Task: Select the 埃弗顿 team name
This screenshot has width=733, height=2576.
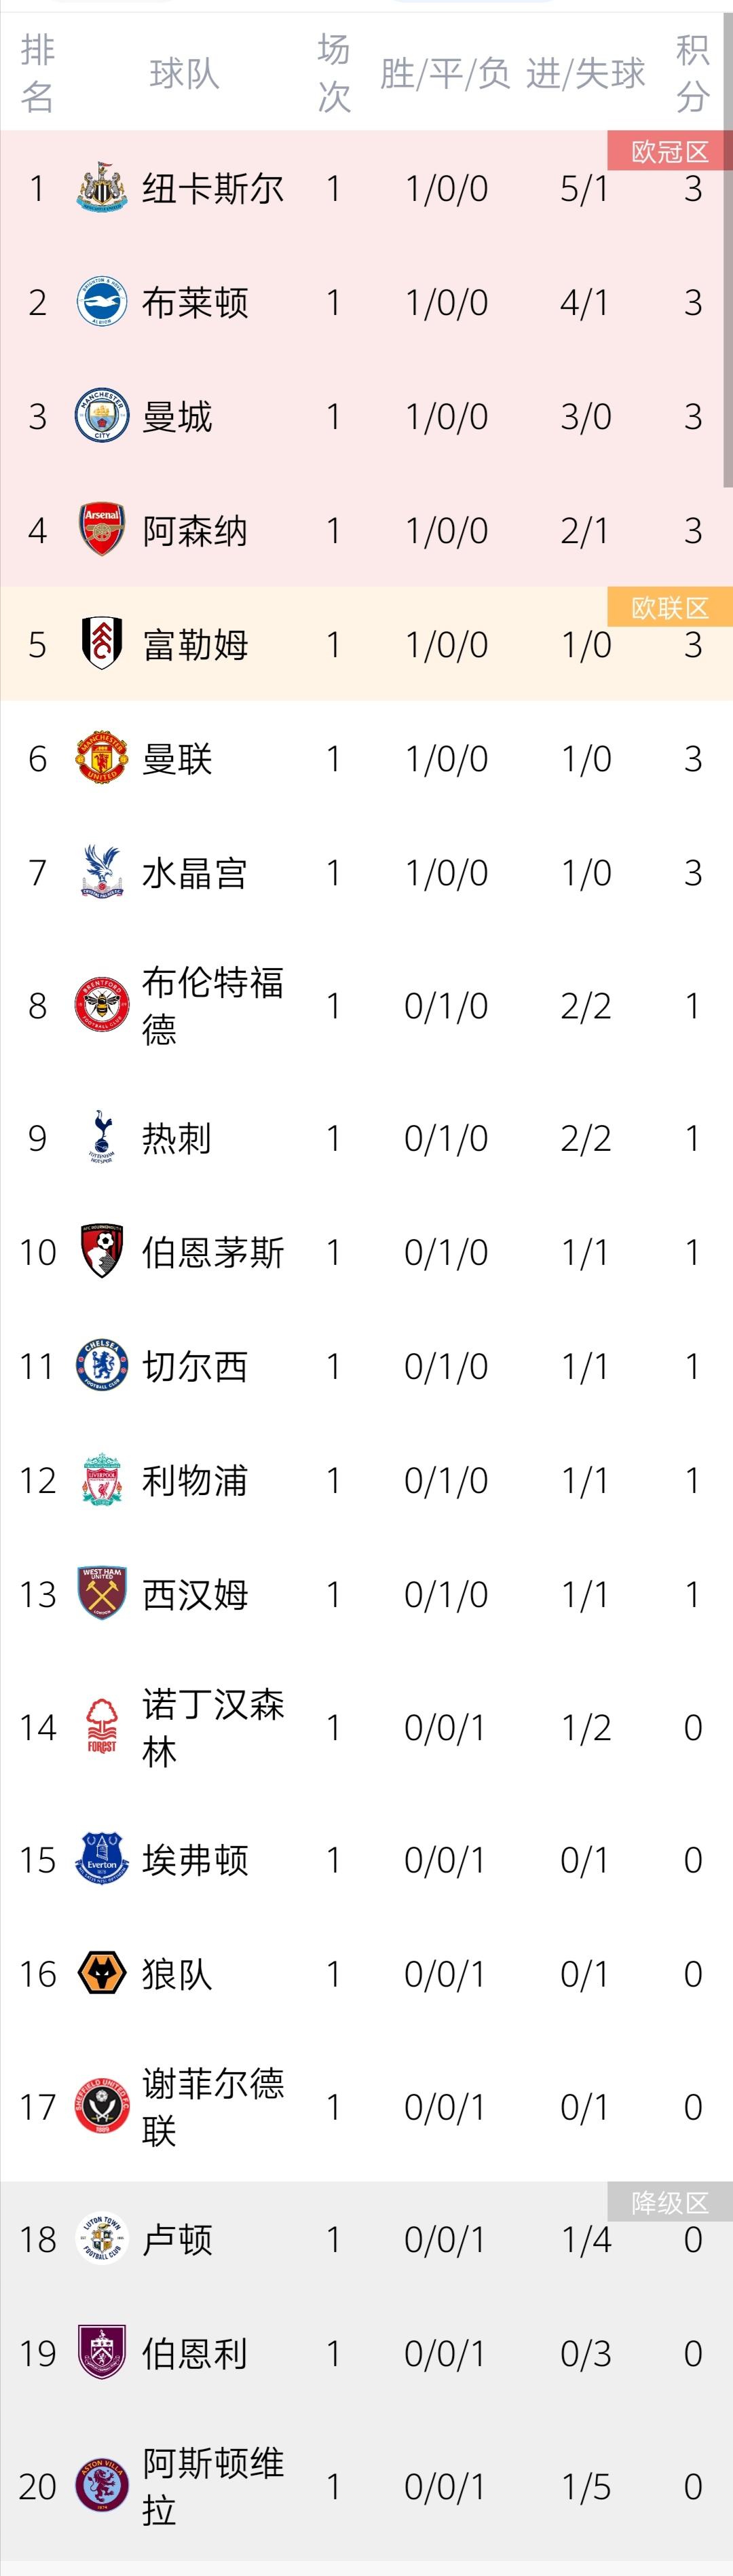Action: 195,1860
